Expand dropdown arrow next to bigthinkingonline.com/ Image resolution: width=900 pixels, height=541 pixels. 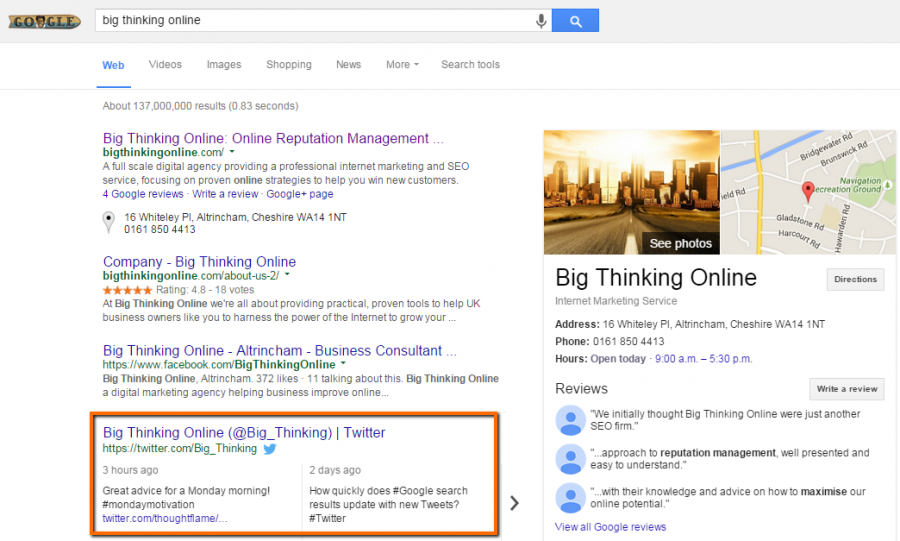[232, 152]
